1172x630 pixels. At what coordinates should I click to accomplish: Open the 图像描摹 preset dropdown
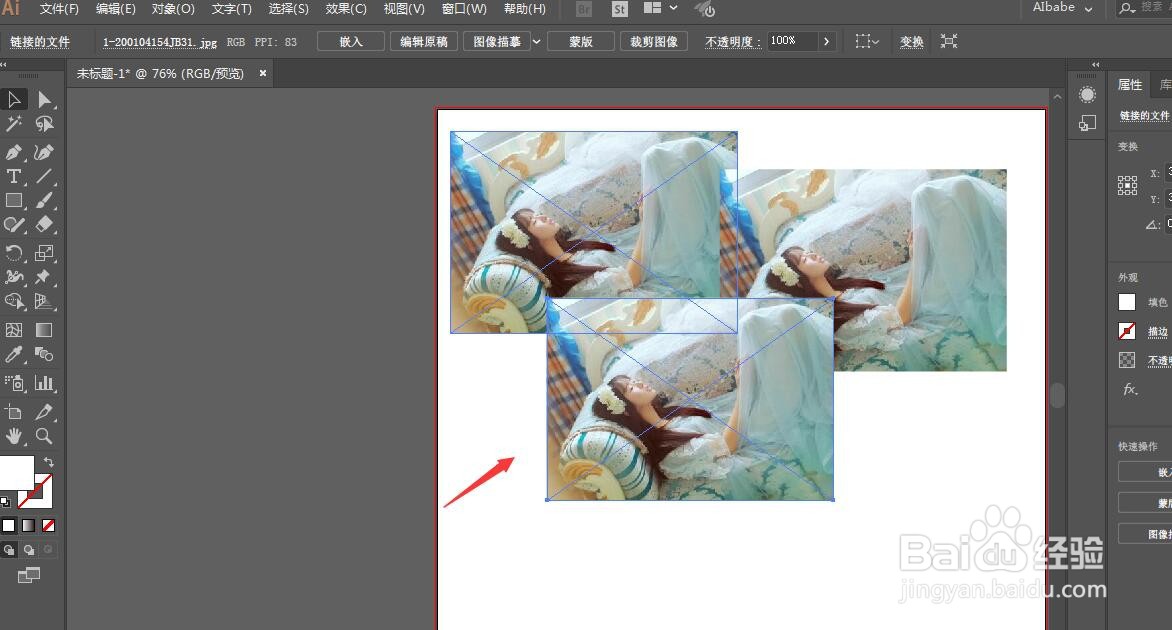click(537, 41)
